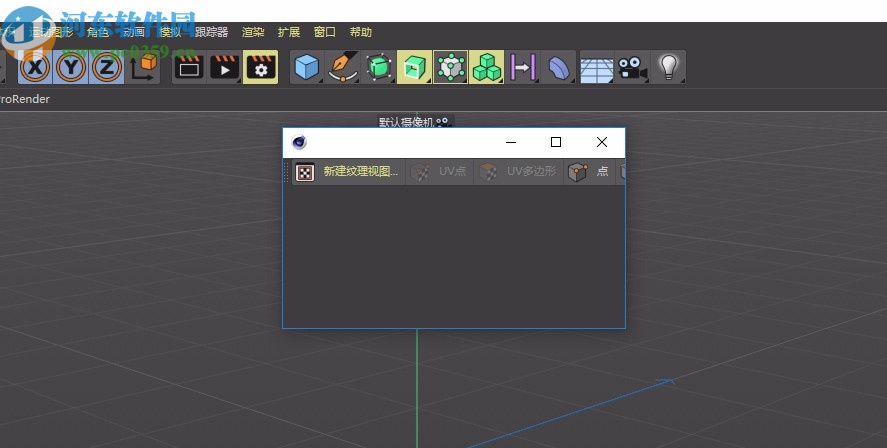Open the bend deformer icon
The image size is (887, 448).
(x=558, y=67)
